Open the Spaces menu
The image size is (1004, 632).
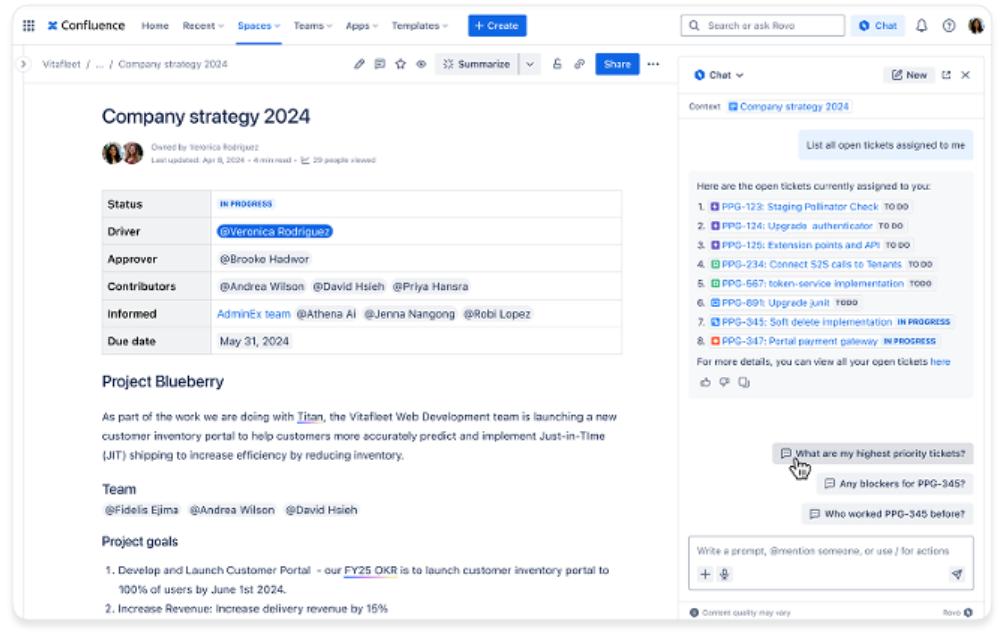(x=258, y=26)
